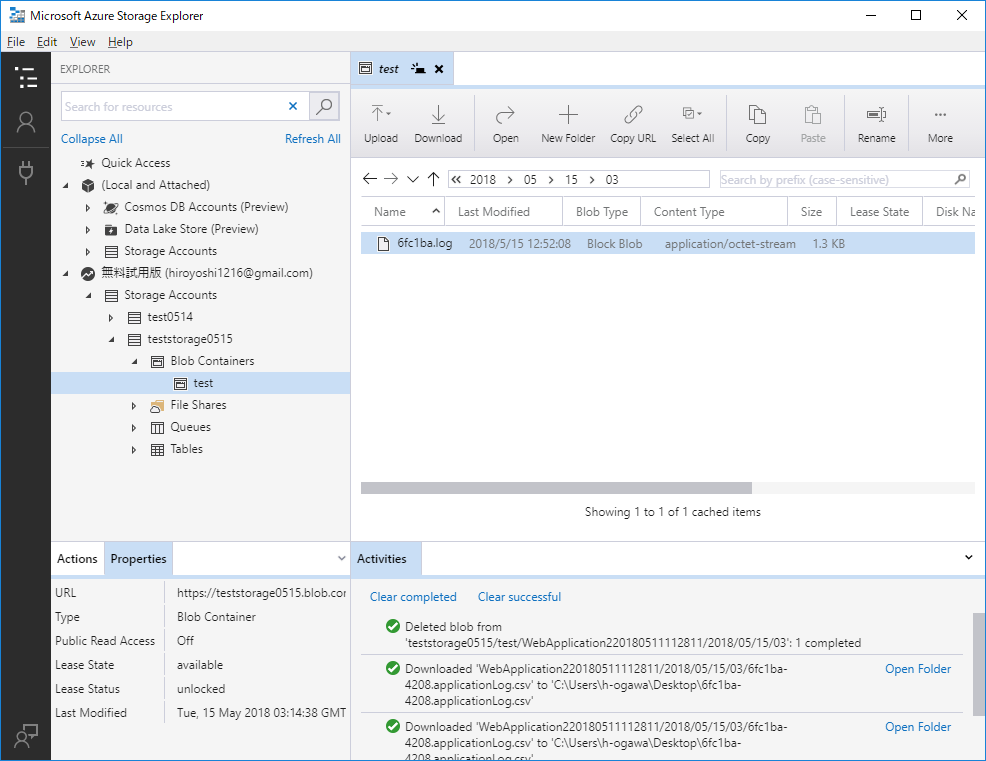Viewport: 986px width, 761px height.
Task: Click the file icon of 6fc1ba.log
Action: [383, 244]
